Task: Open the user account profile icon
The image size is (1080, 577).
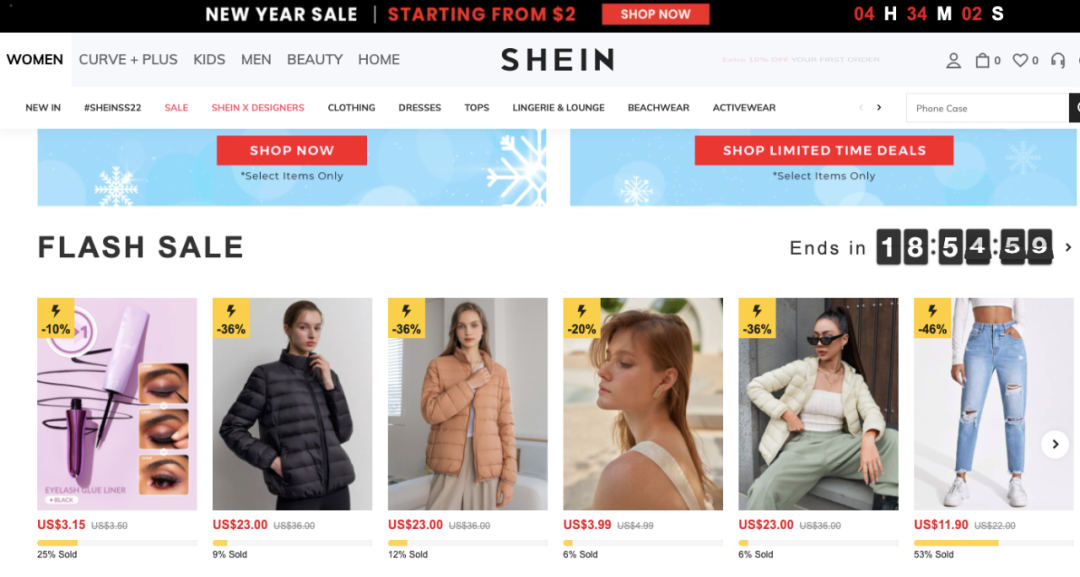Action: (x=953, y=61)
